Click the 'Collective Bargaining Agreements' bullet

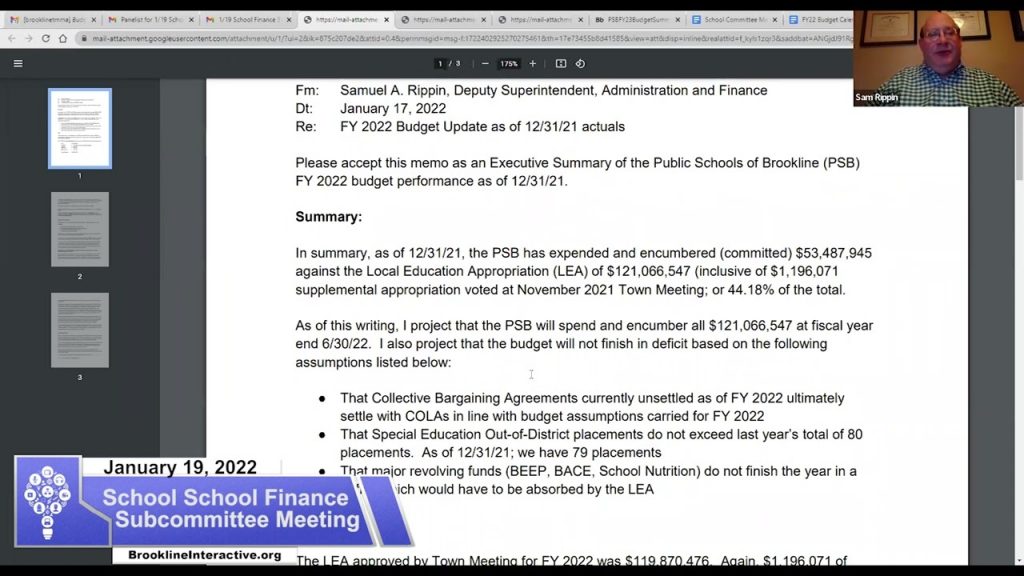[x=592, y=407]
